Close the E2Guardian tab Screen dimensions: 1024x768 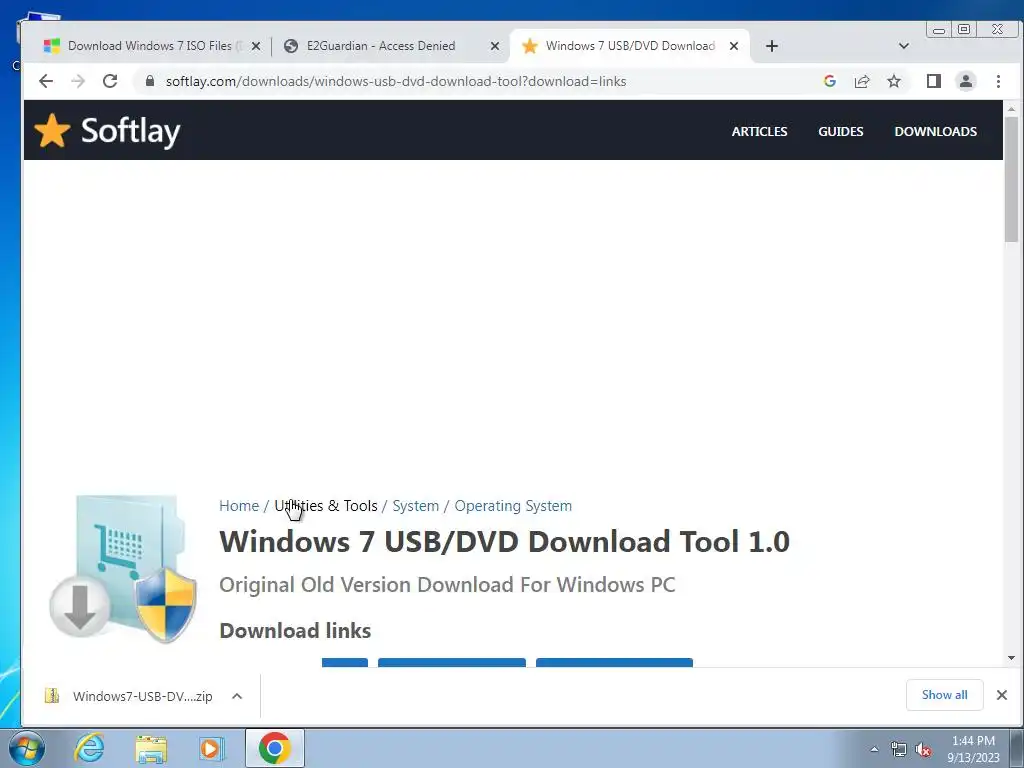coord(495,46)
